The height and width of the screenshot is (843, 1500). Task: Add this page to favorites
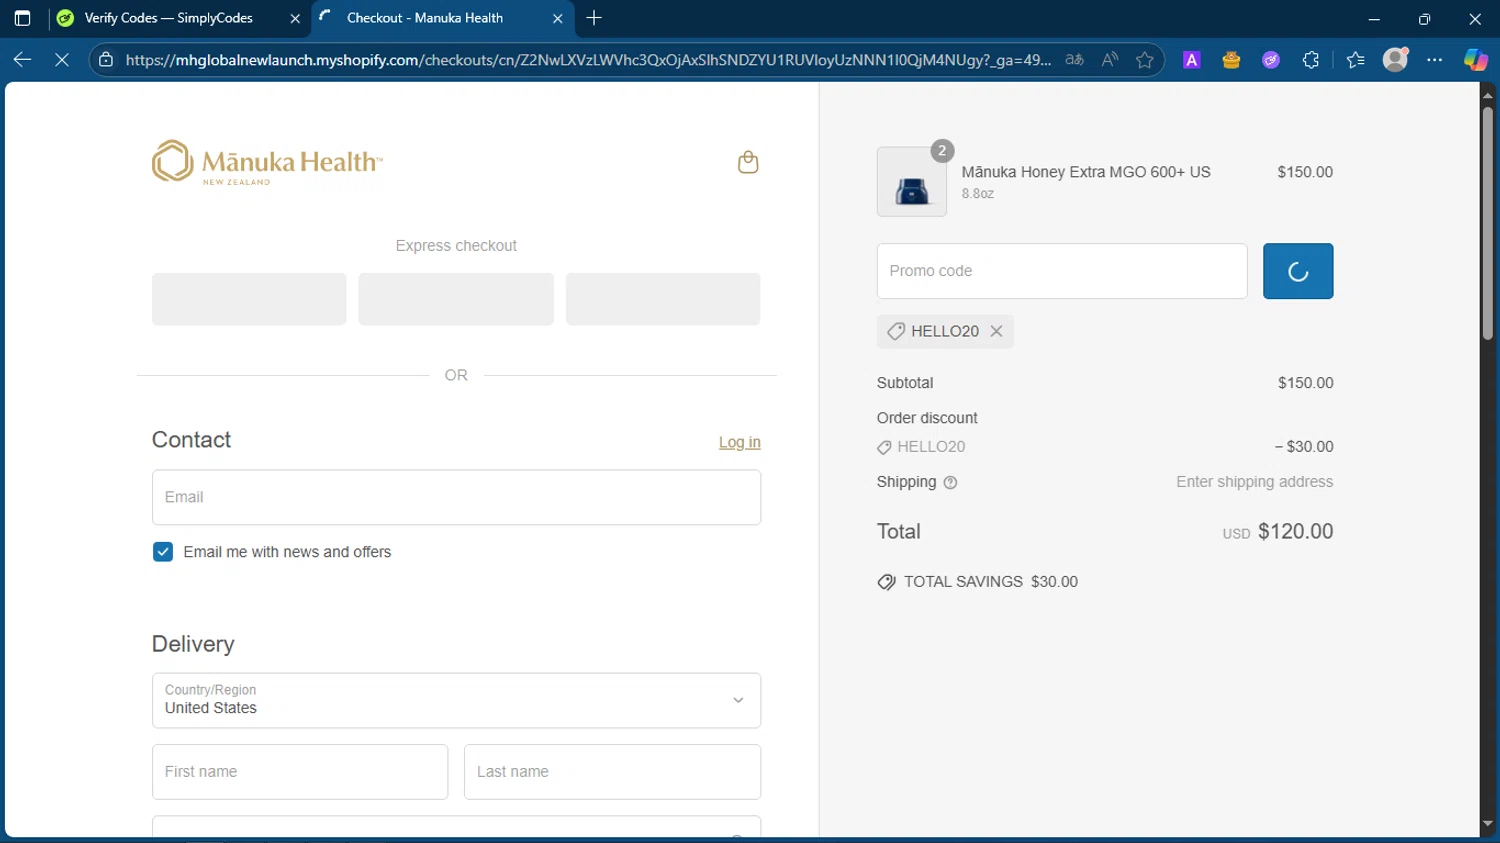click(1145, 60)
